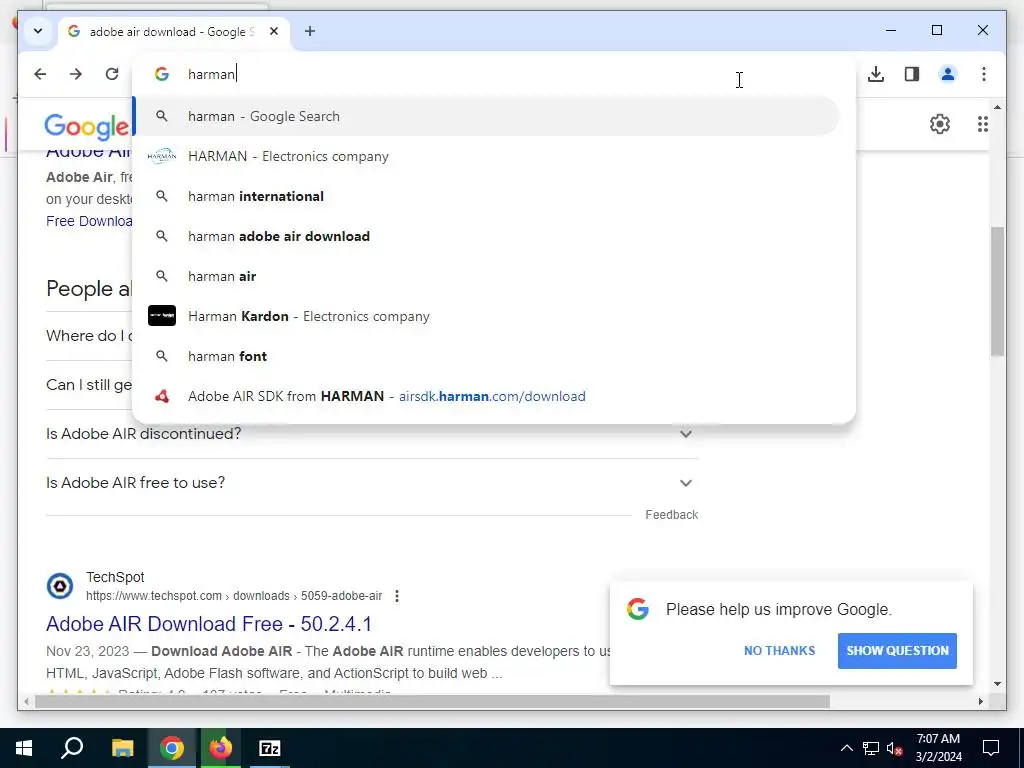The width and height of the screenshot is (1024, 768).
Task: Open the Windows notification center
Action: click(991, 748)
